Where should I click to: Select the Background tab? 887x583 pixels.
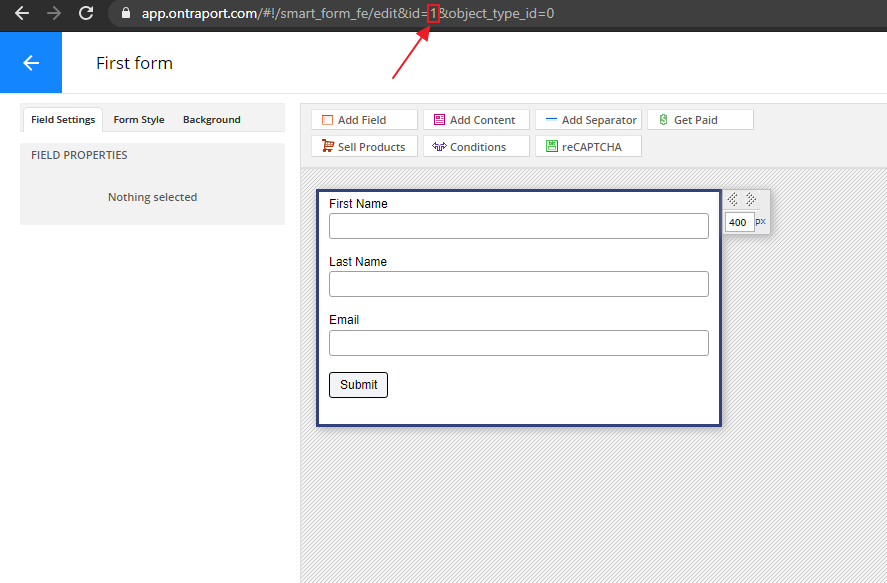coord(211,120)
